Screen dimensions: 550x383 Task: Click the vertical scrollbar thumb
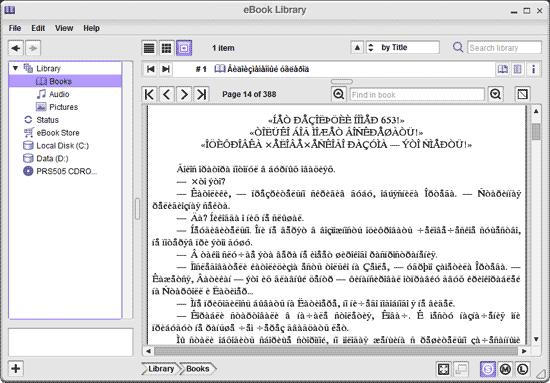coord(536,132)
